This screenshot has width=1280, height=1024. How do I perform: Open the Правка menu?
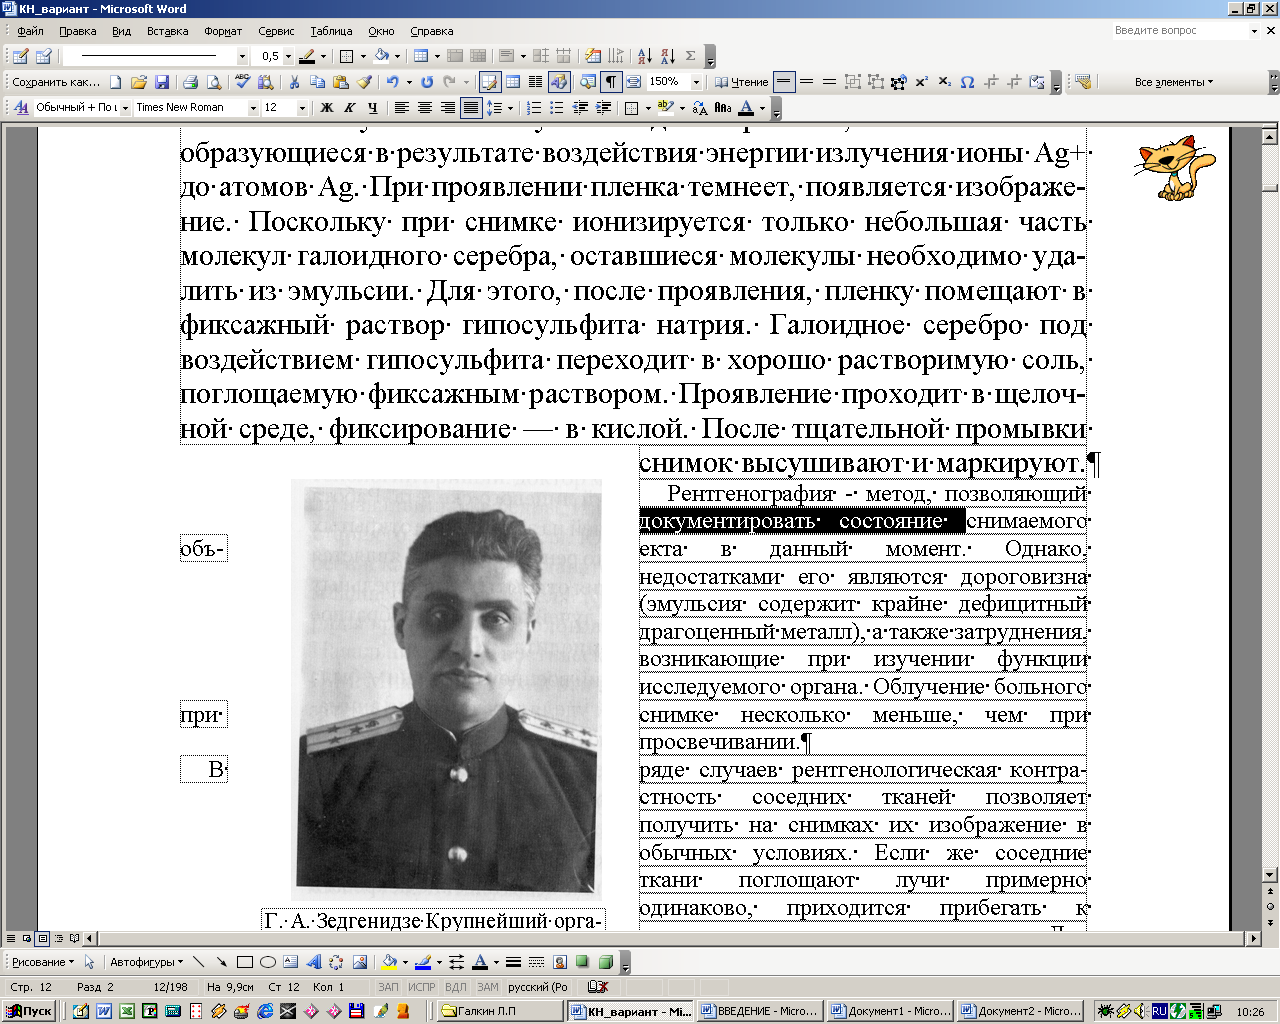[77, 31]
